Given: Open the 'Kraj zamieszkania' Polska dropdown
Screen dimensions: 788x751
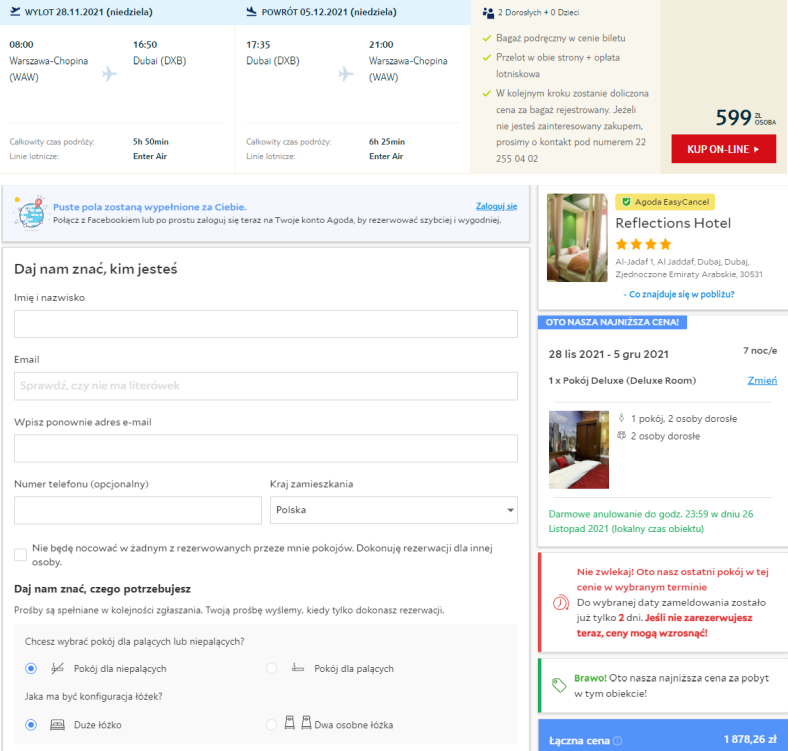Looking at the screenshot, I should coord(393,510).
